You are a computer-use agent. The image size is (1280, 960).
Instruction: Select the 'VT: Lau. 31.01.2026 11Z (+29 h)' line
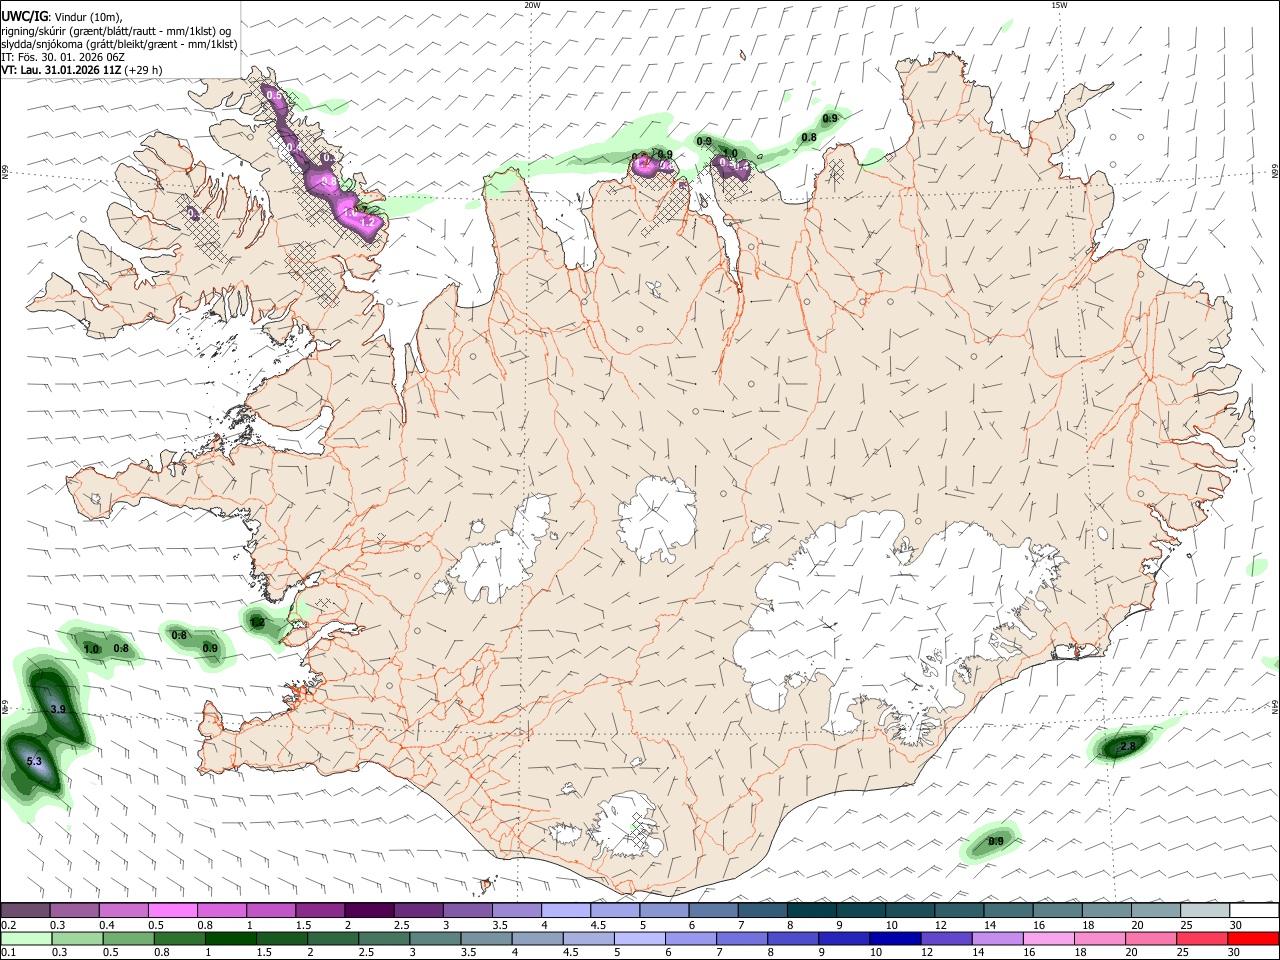[x=82, y=70]
